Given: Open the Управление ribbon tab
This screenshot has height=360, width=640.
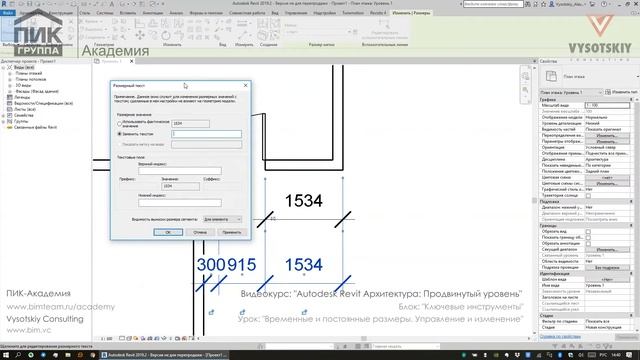Looking at the screenshot, I should [296, 13].
